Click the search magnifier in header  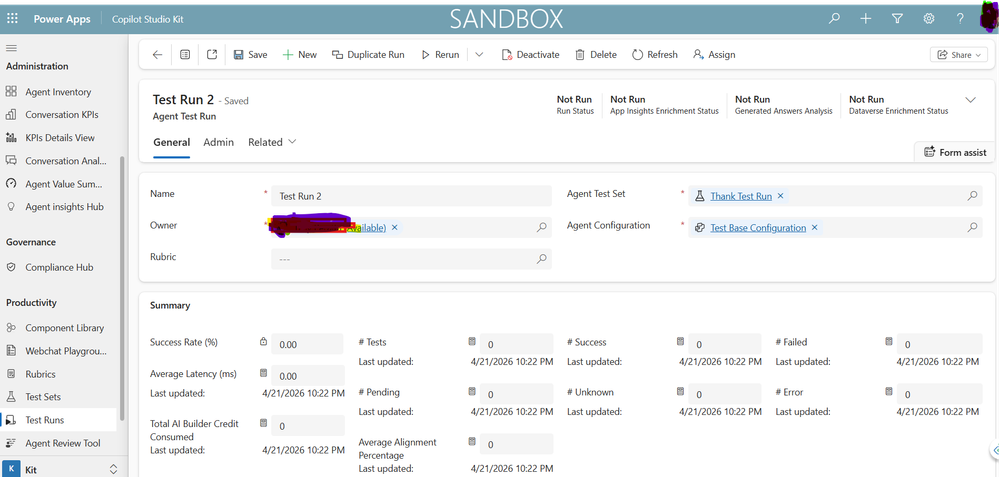833,18
